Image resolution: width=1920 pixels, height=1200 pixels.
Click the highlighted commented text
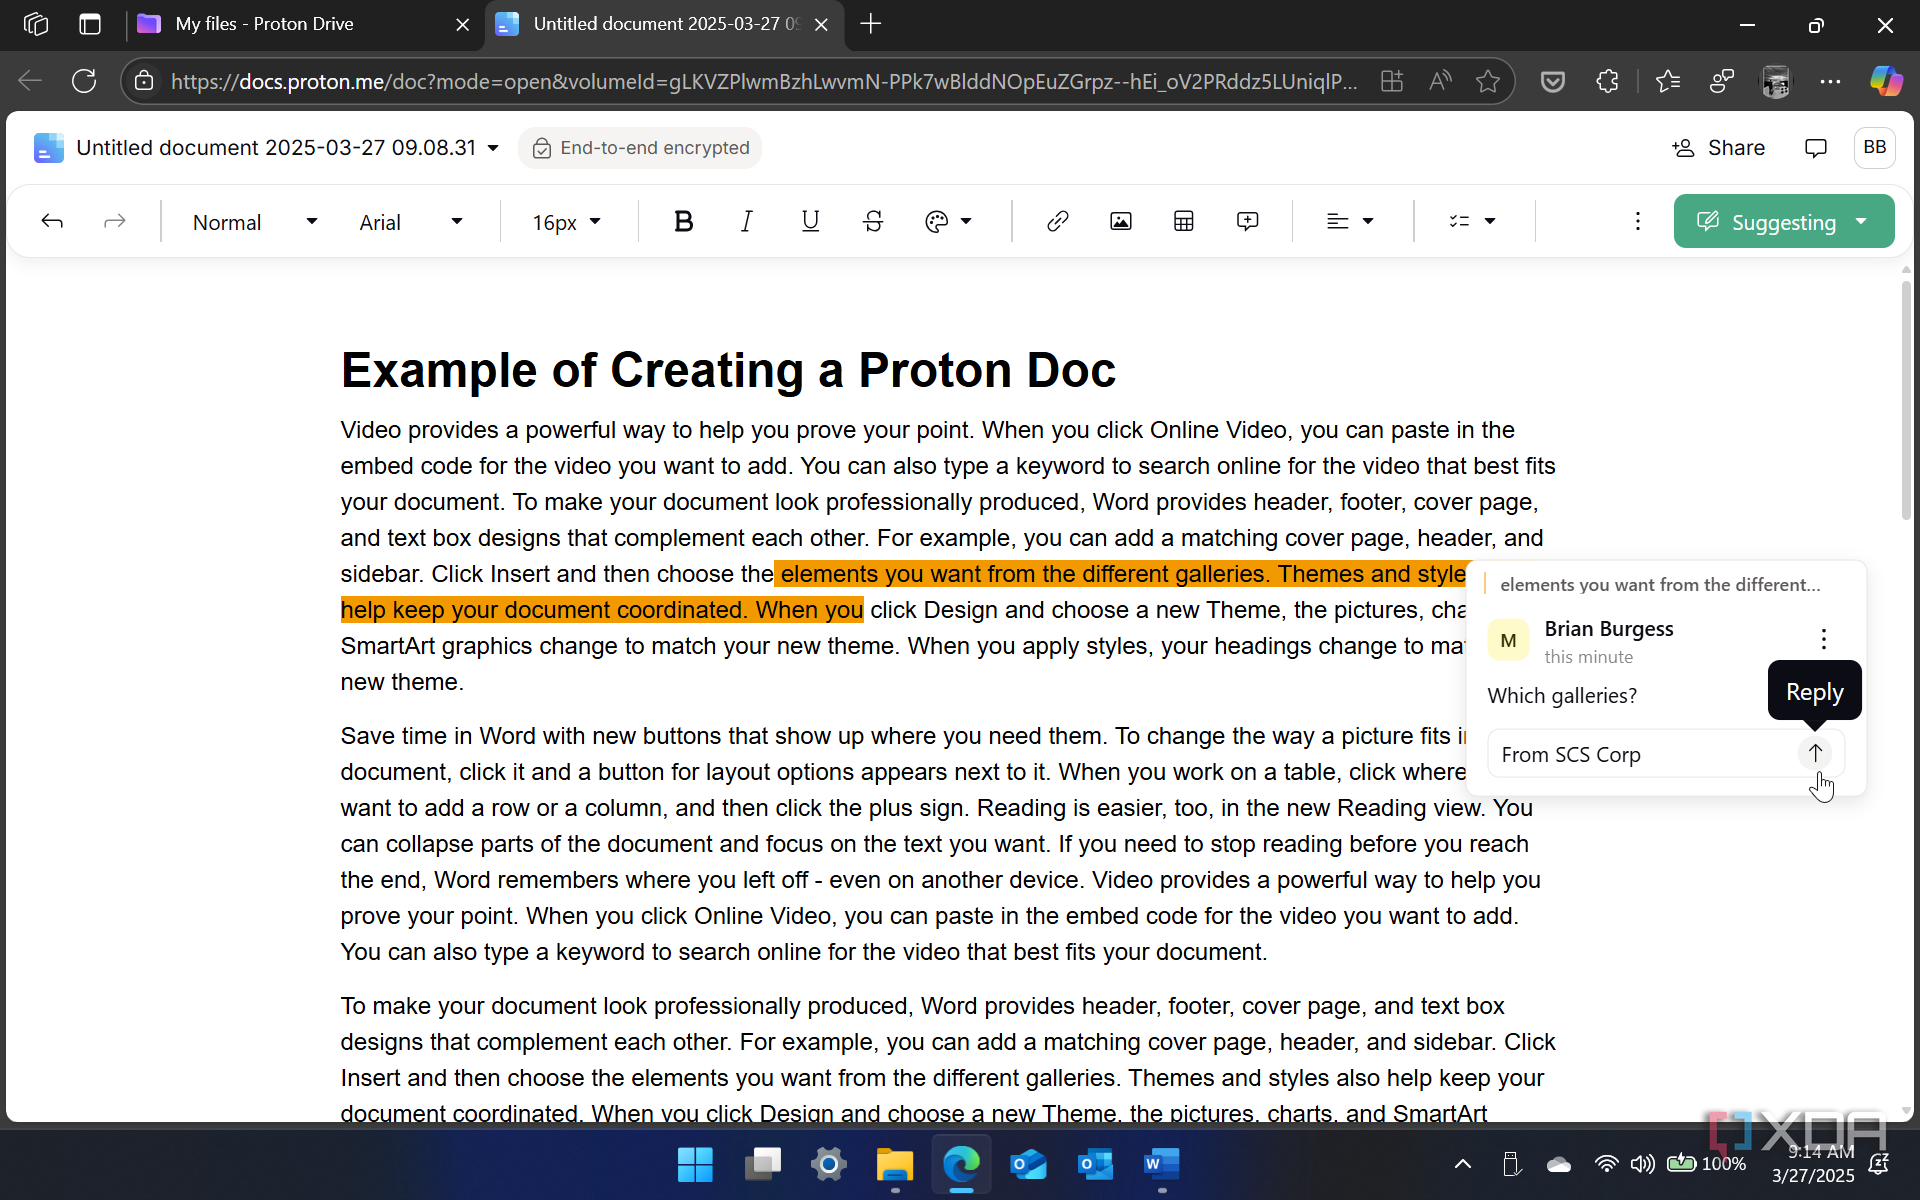(902, 592)
